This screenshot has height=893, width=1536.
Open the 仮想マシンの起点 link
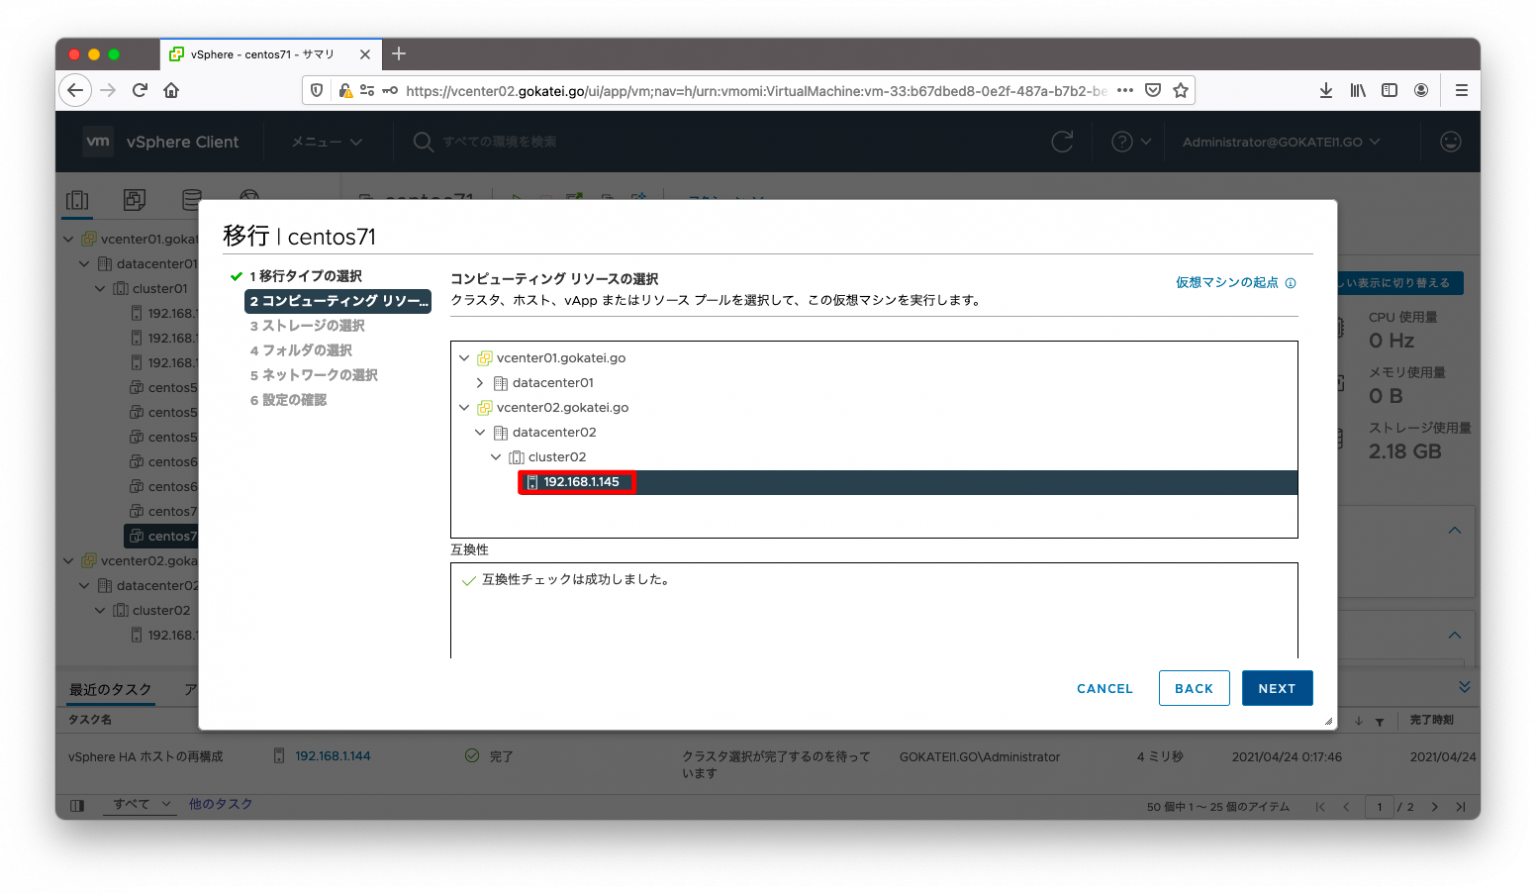1228,282
